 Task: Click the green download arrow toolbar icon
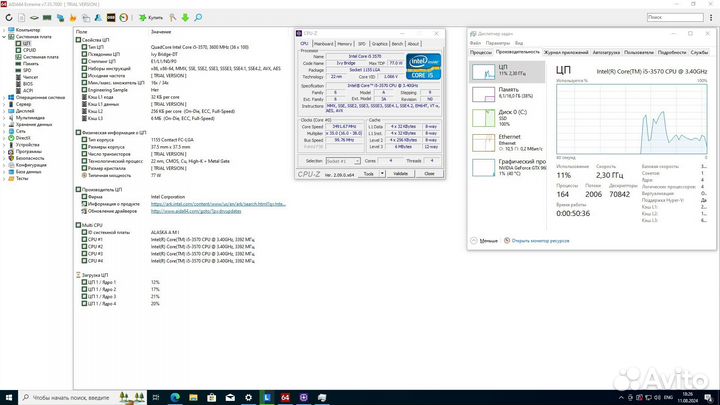click(x=185, y=17)
